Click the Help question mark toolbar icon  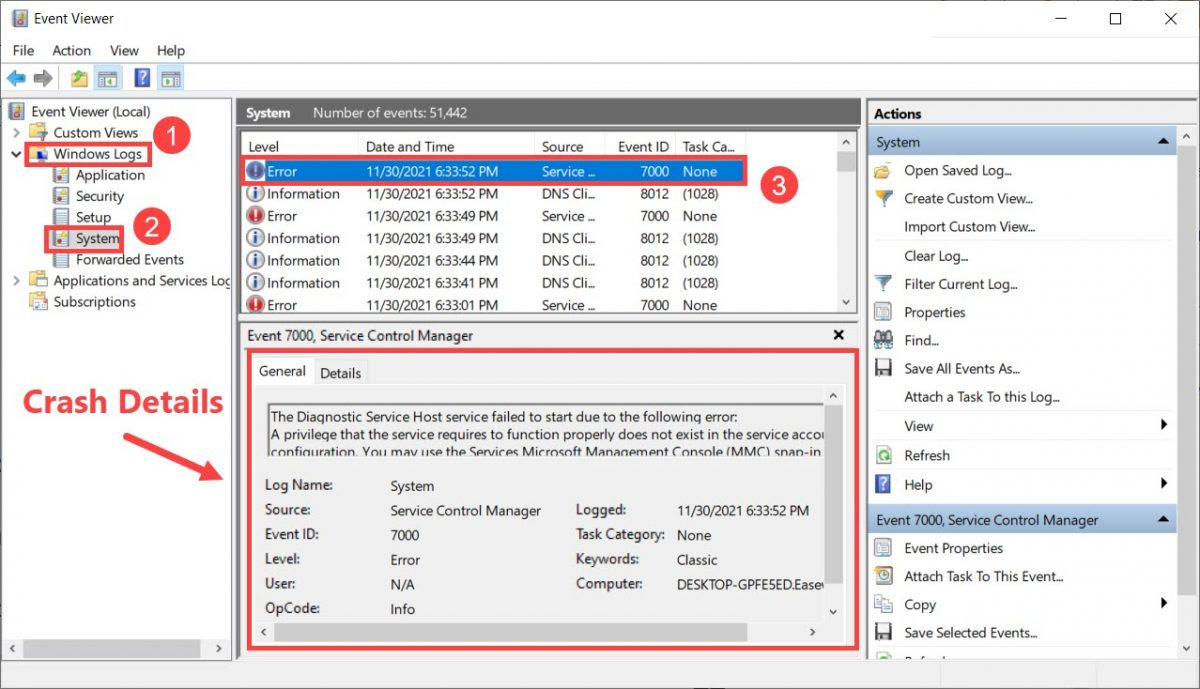(140, 78)
